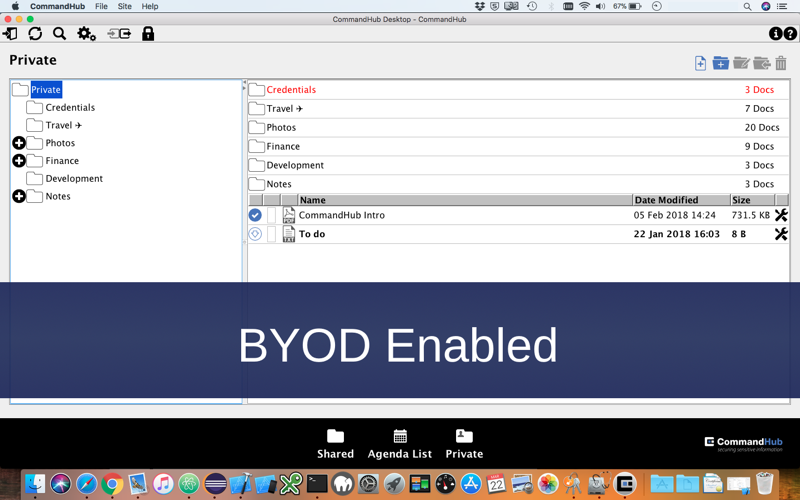Click the grey move folder arrow icon
Image resolution: width=800 pixels, height=500 pixels.
point(762,63)
